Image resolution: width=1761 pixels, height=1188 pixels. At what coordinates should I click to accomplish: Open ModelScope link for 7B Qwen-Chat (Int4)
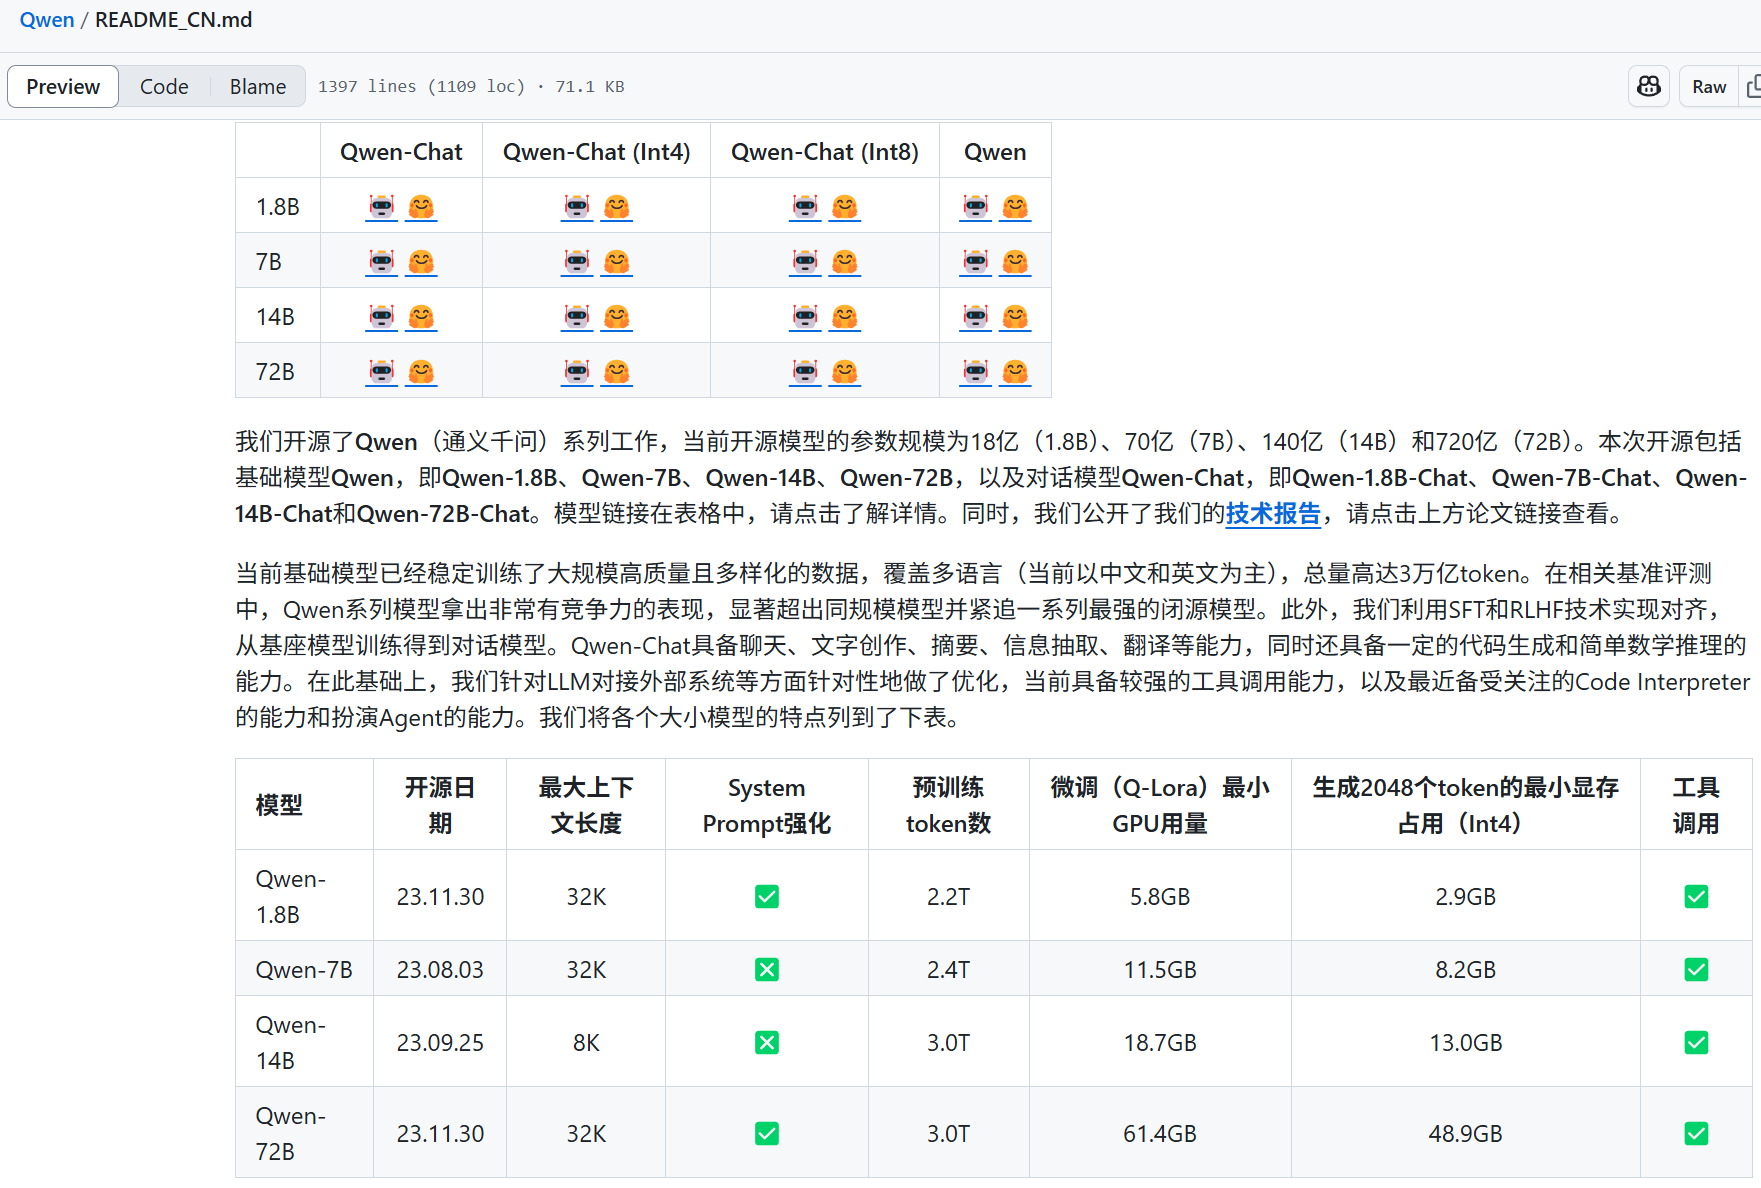[577, 262]
